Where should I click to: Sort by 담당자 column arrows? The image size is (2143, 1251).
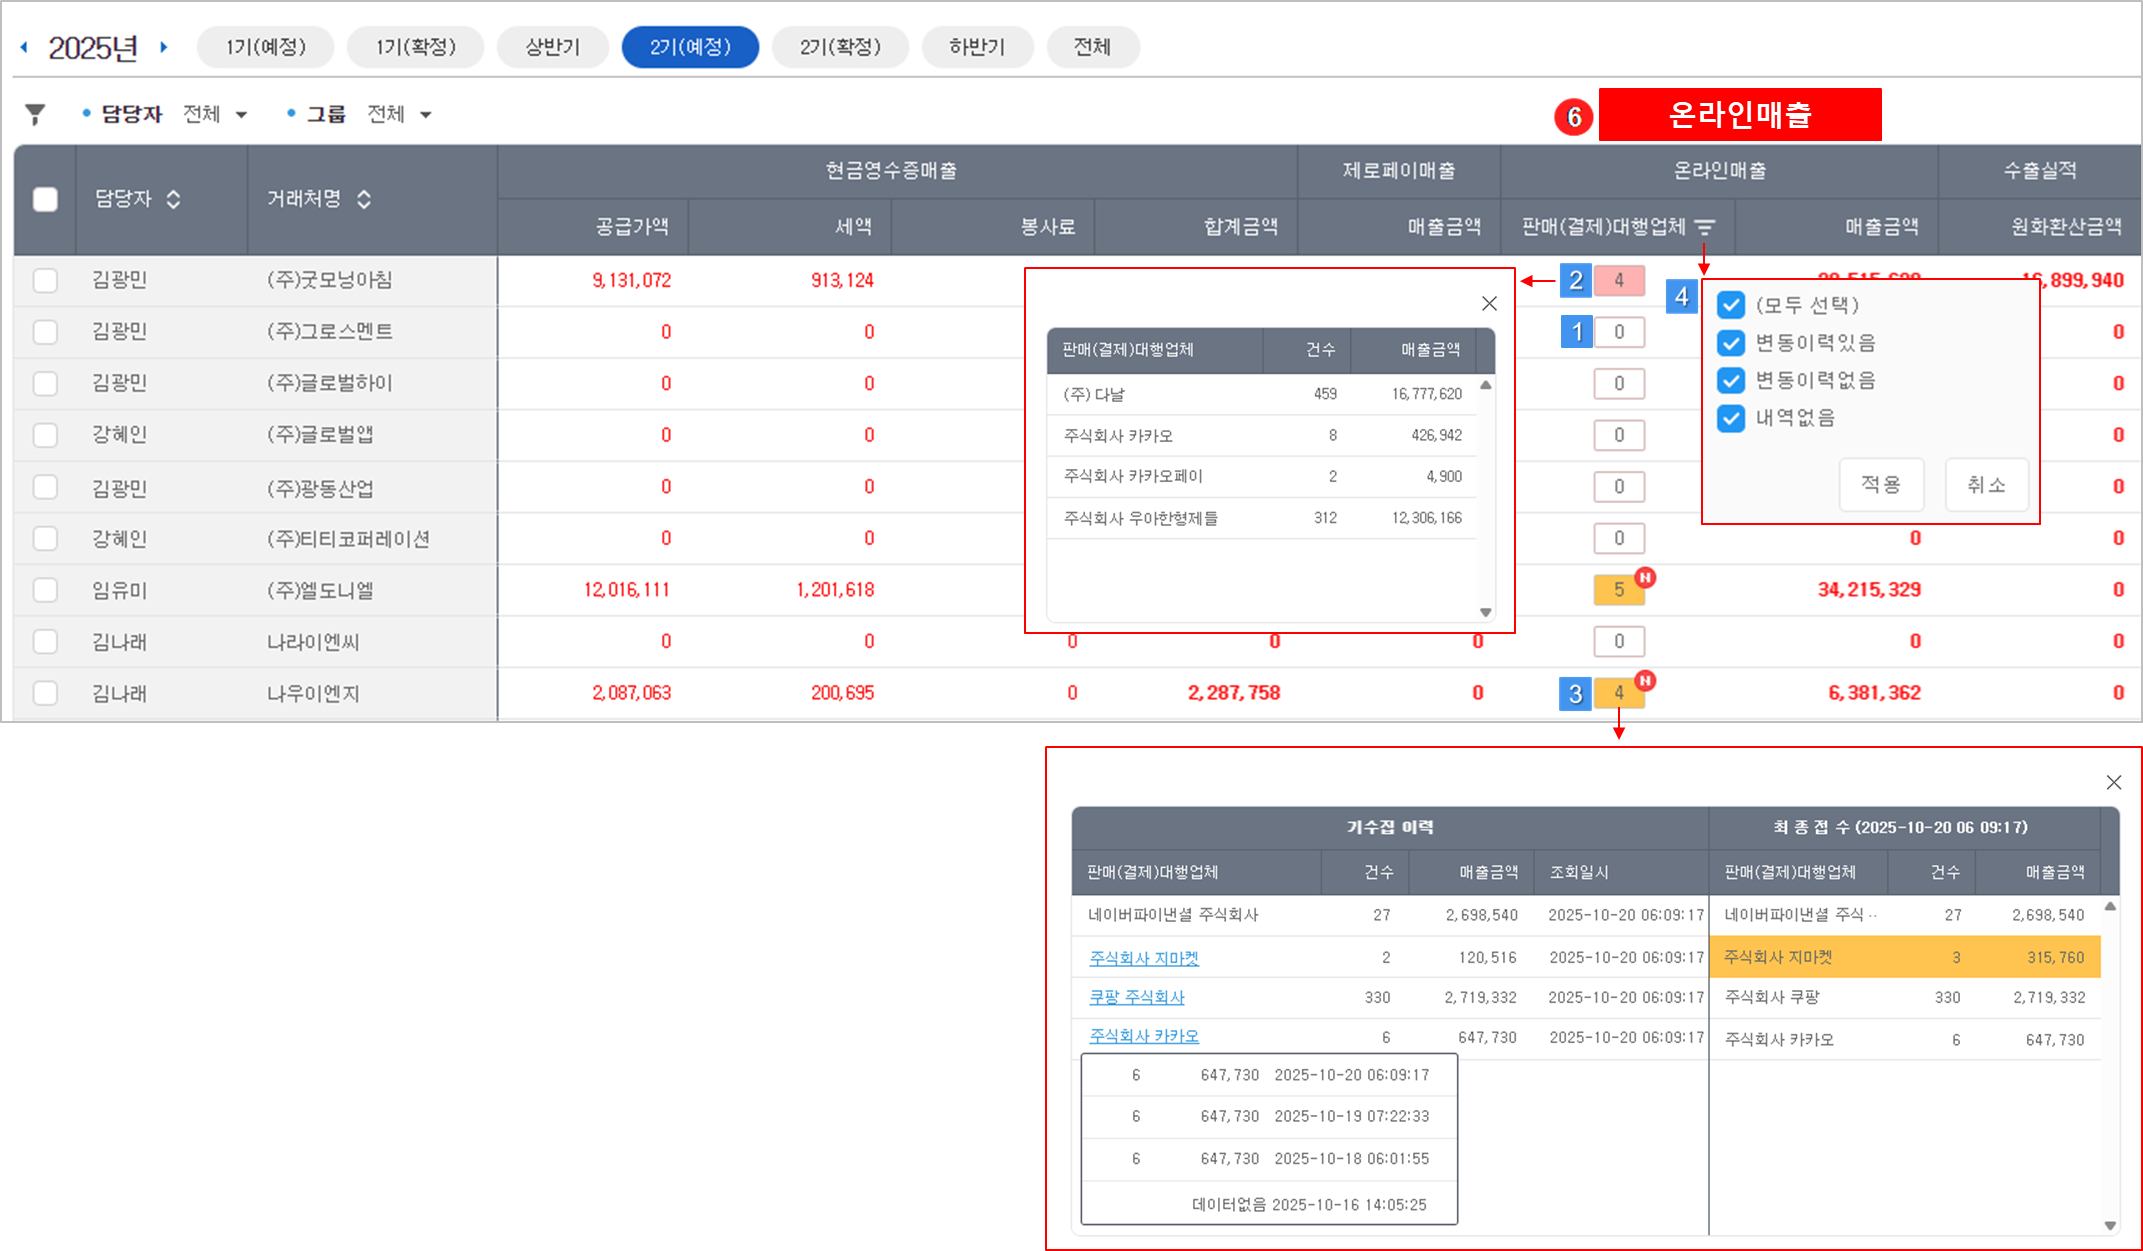[x=173, y=199]
